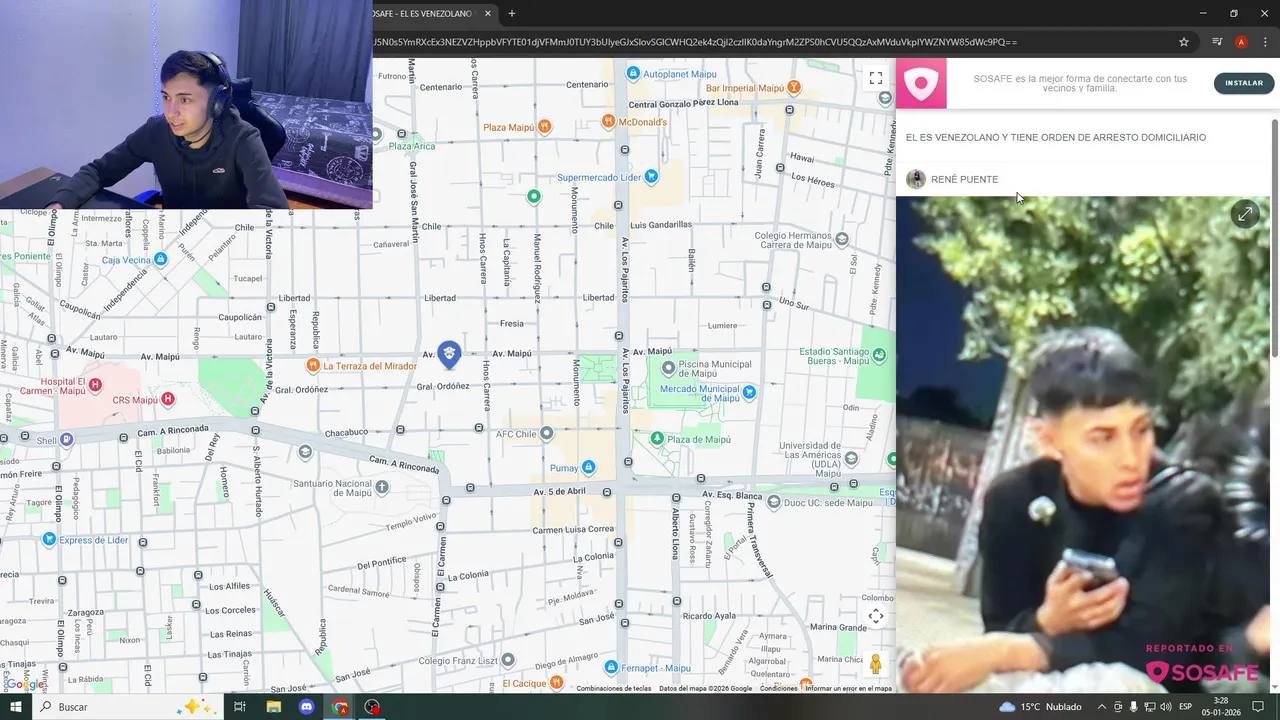Open weather widget 15°C Nublado
1280x720 pixels.
(x=1040, y=707)
